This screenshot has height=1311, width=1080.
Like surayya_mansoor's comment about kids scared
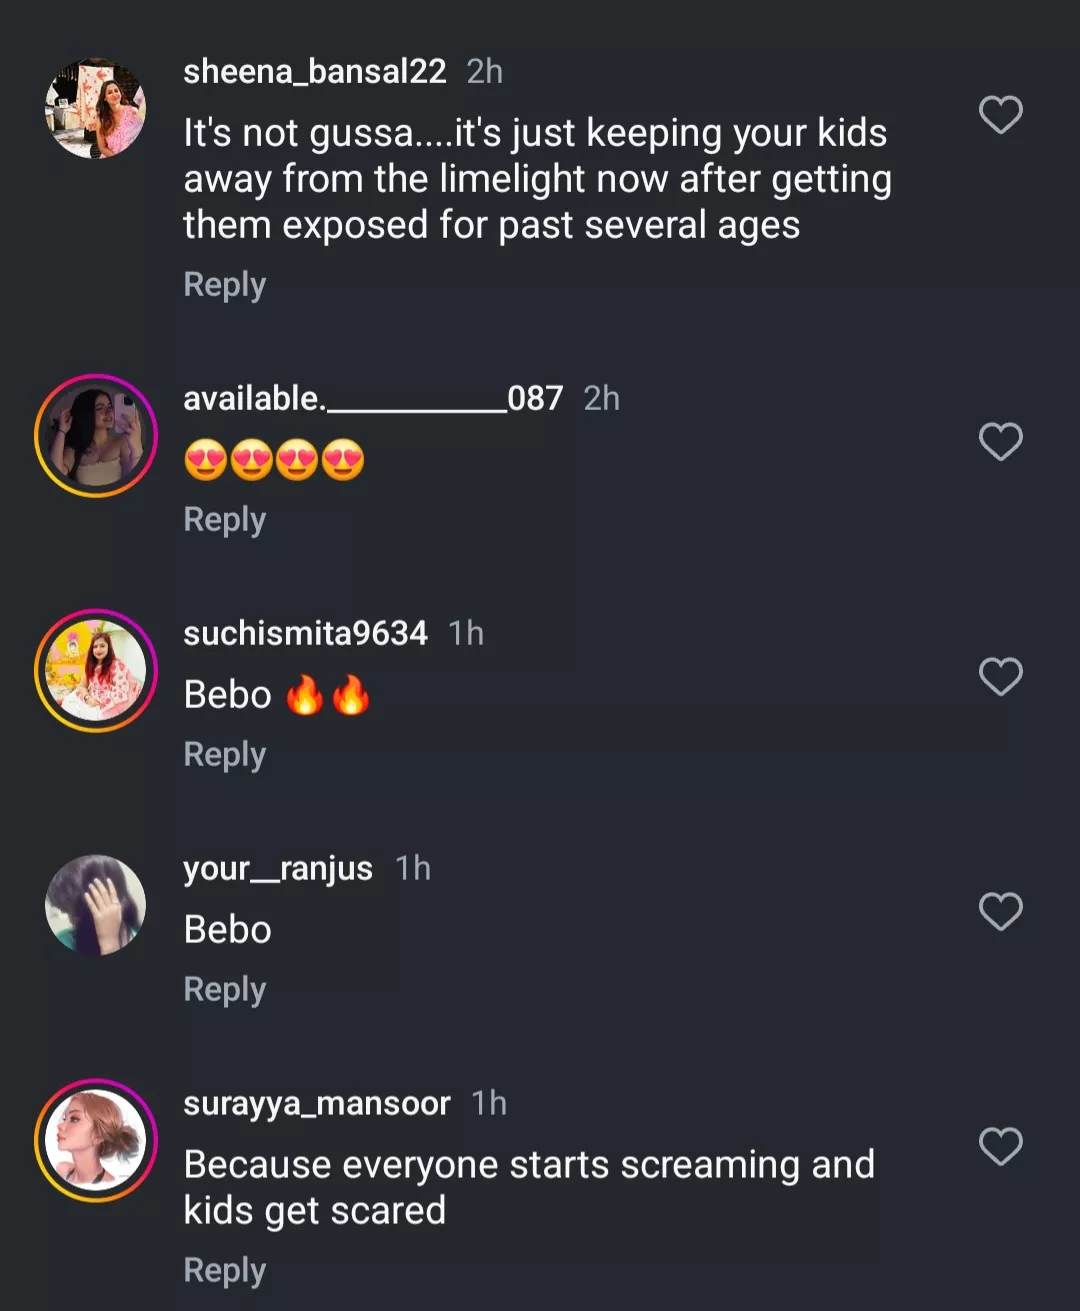tap(1000, 1146)
